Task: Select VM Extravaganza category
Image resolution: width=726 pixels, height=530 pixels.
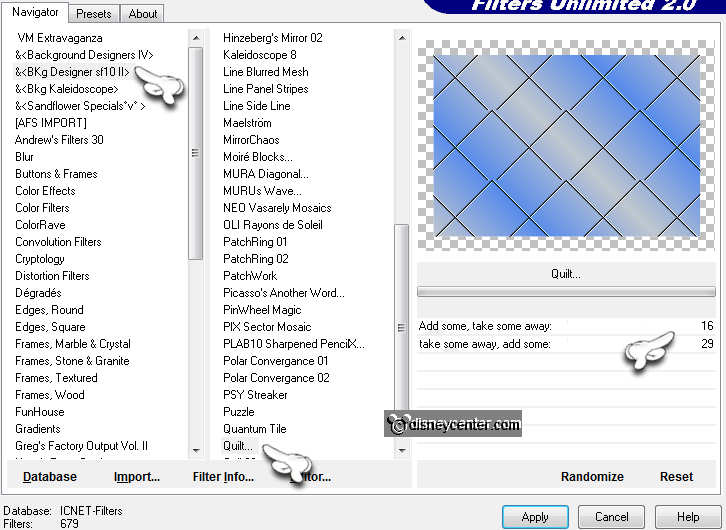Action: click(x=60, y=38)
